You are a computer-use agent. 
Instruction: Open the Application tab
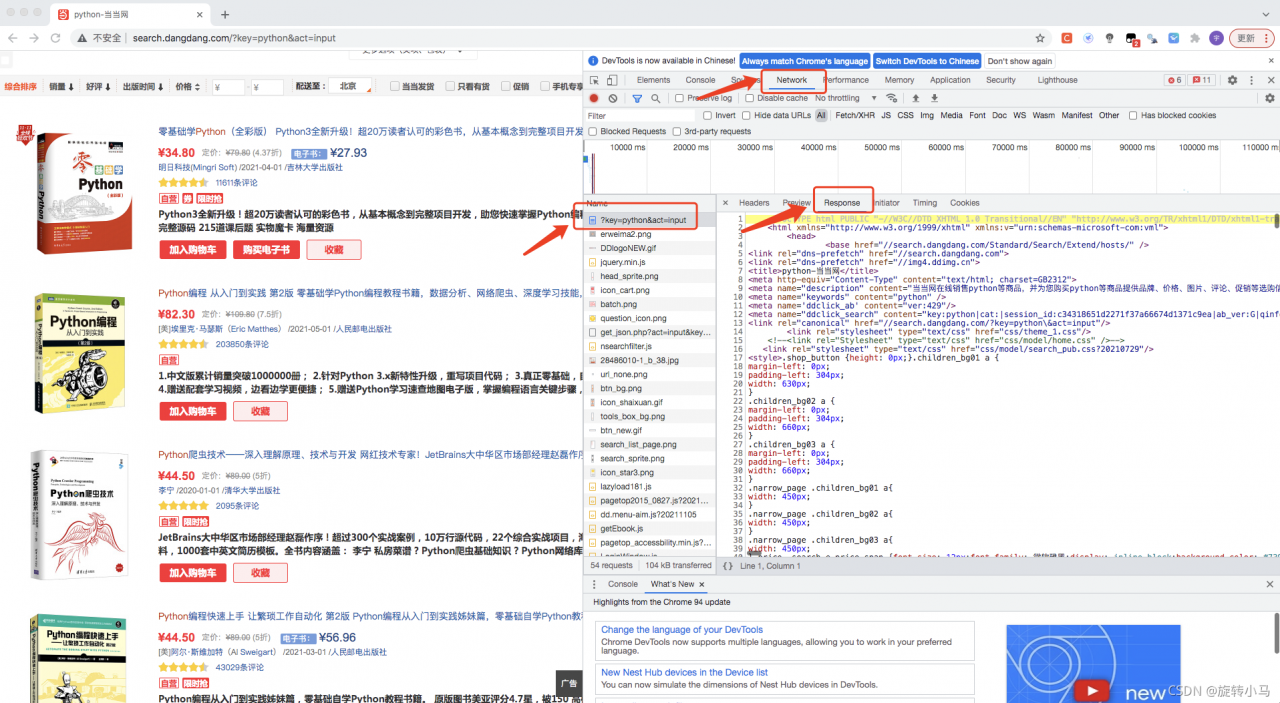[x=950, y=80]
